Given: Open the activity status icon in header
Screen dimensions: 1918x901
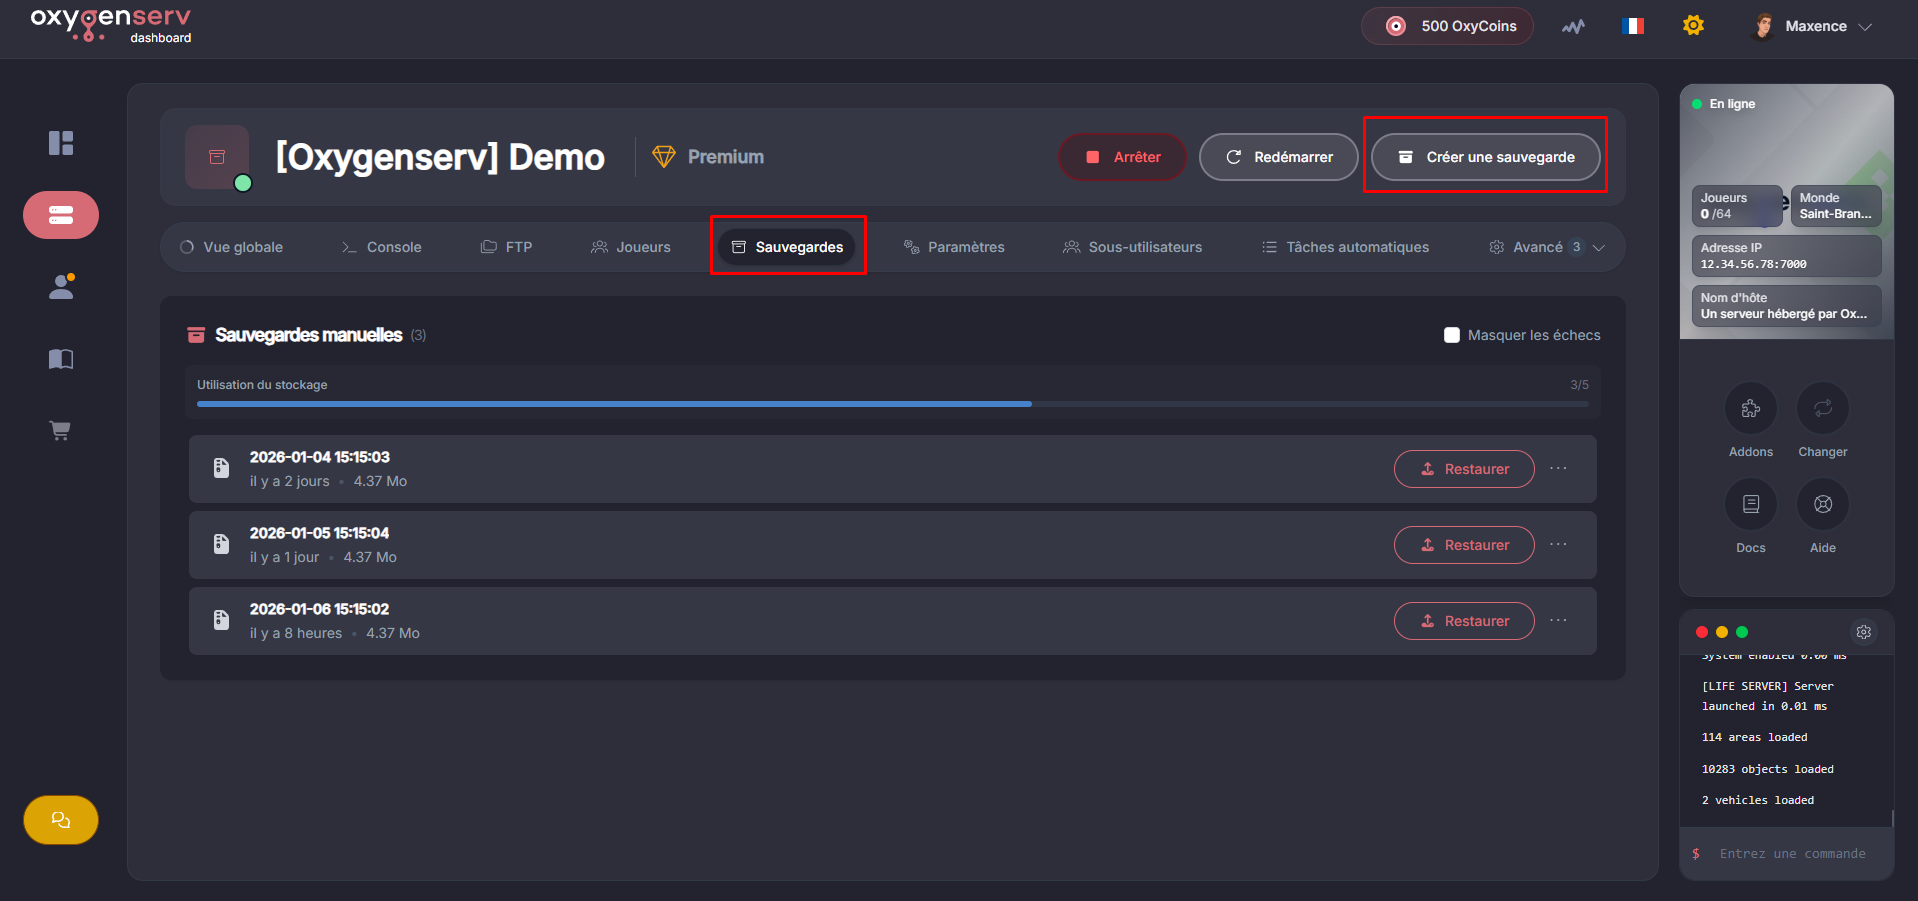Looking at the screenshot, I should point(1573,27).
